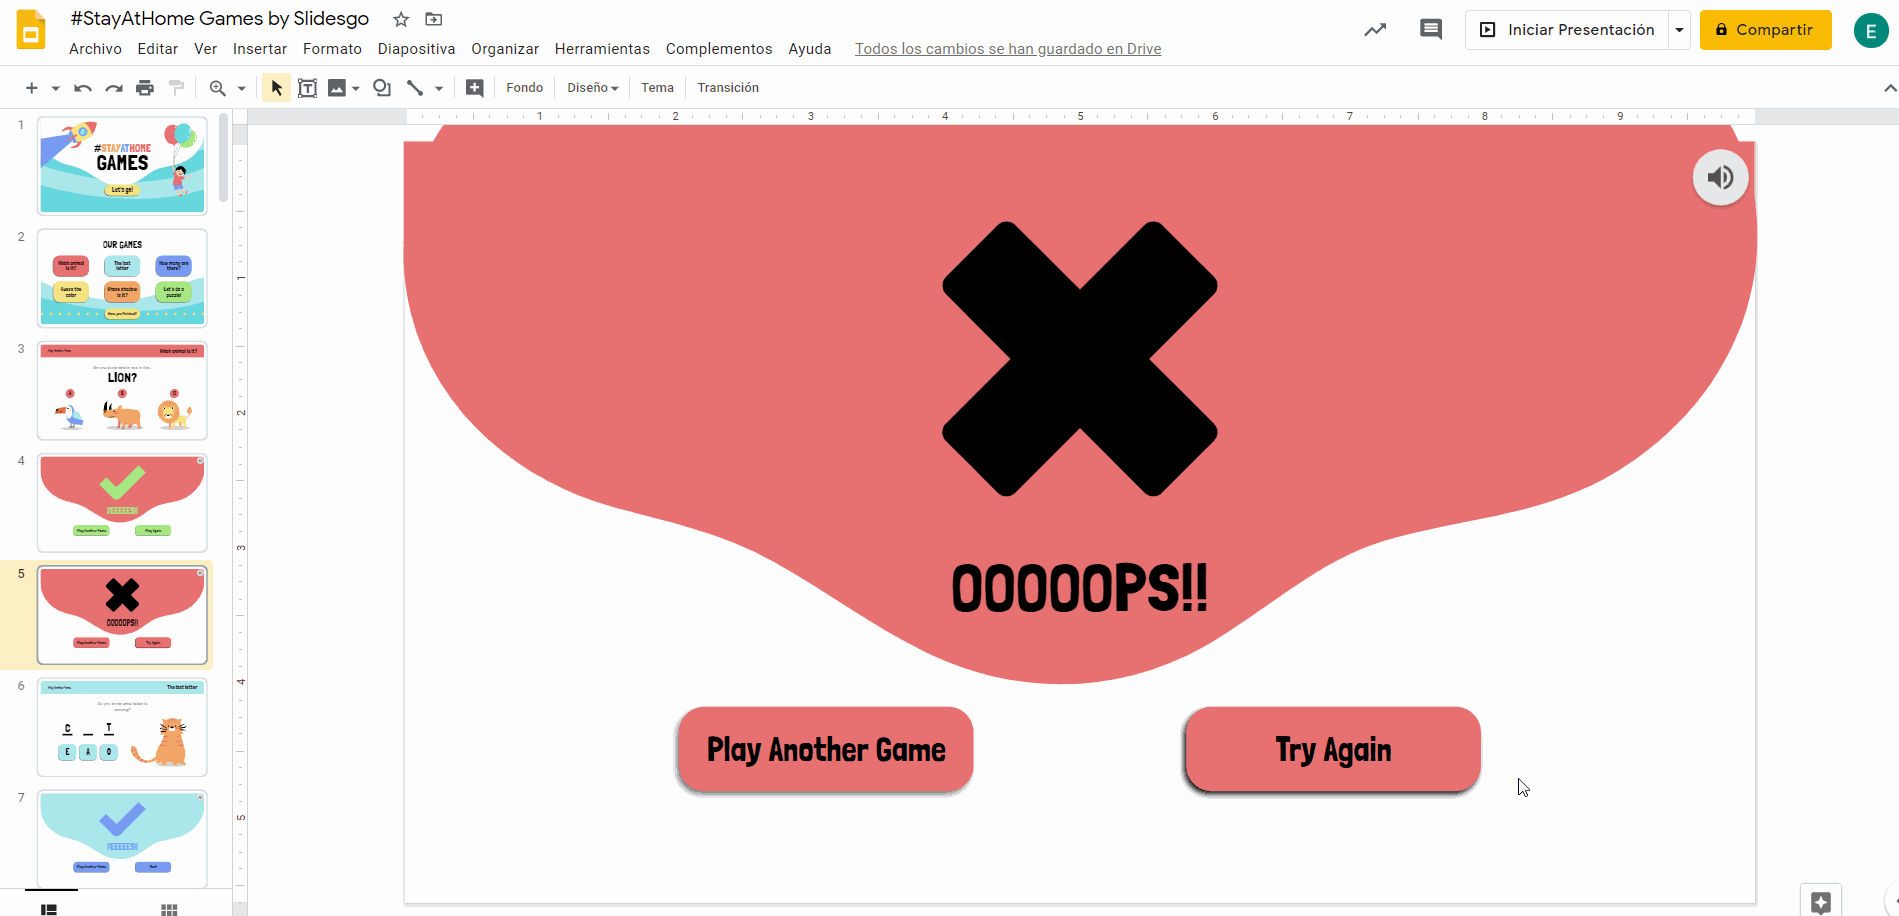Click the presentation title text

[x=220, y=19]
